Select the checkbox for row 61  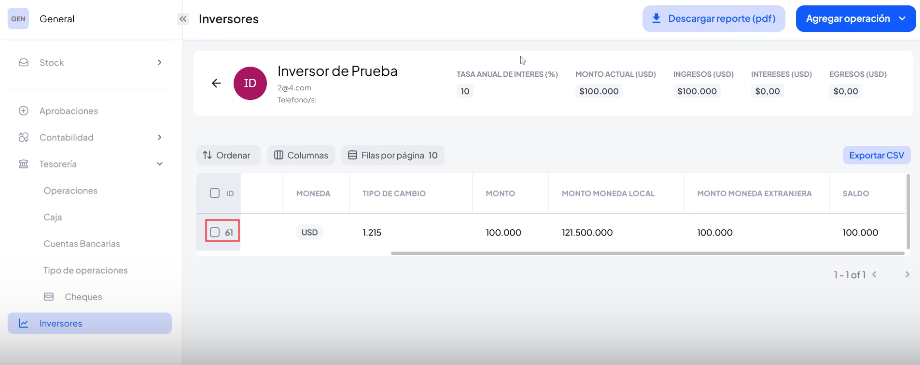(215, 232)
